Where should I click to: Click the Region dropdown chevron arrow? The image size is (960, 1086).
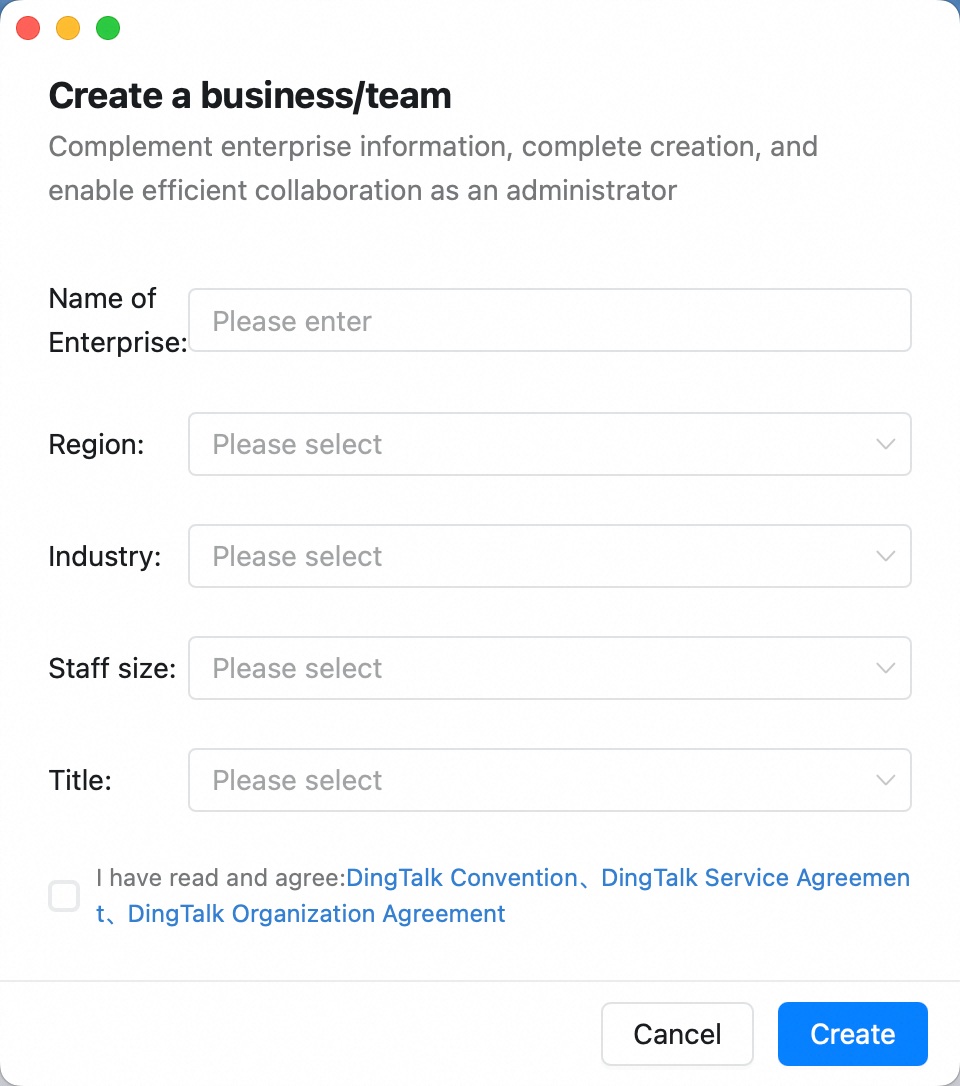pos(886,444)
